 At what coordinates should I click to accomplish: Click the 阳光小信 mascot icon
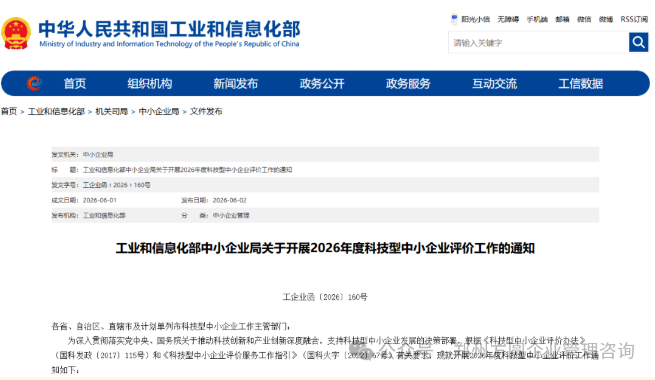point(454,19)
